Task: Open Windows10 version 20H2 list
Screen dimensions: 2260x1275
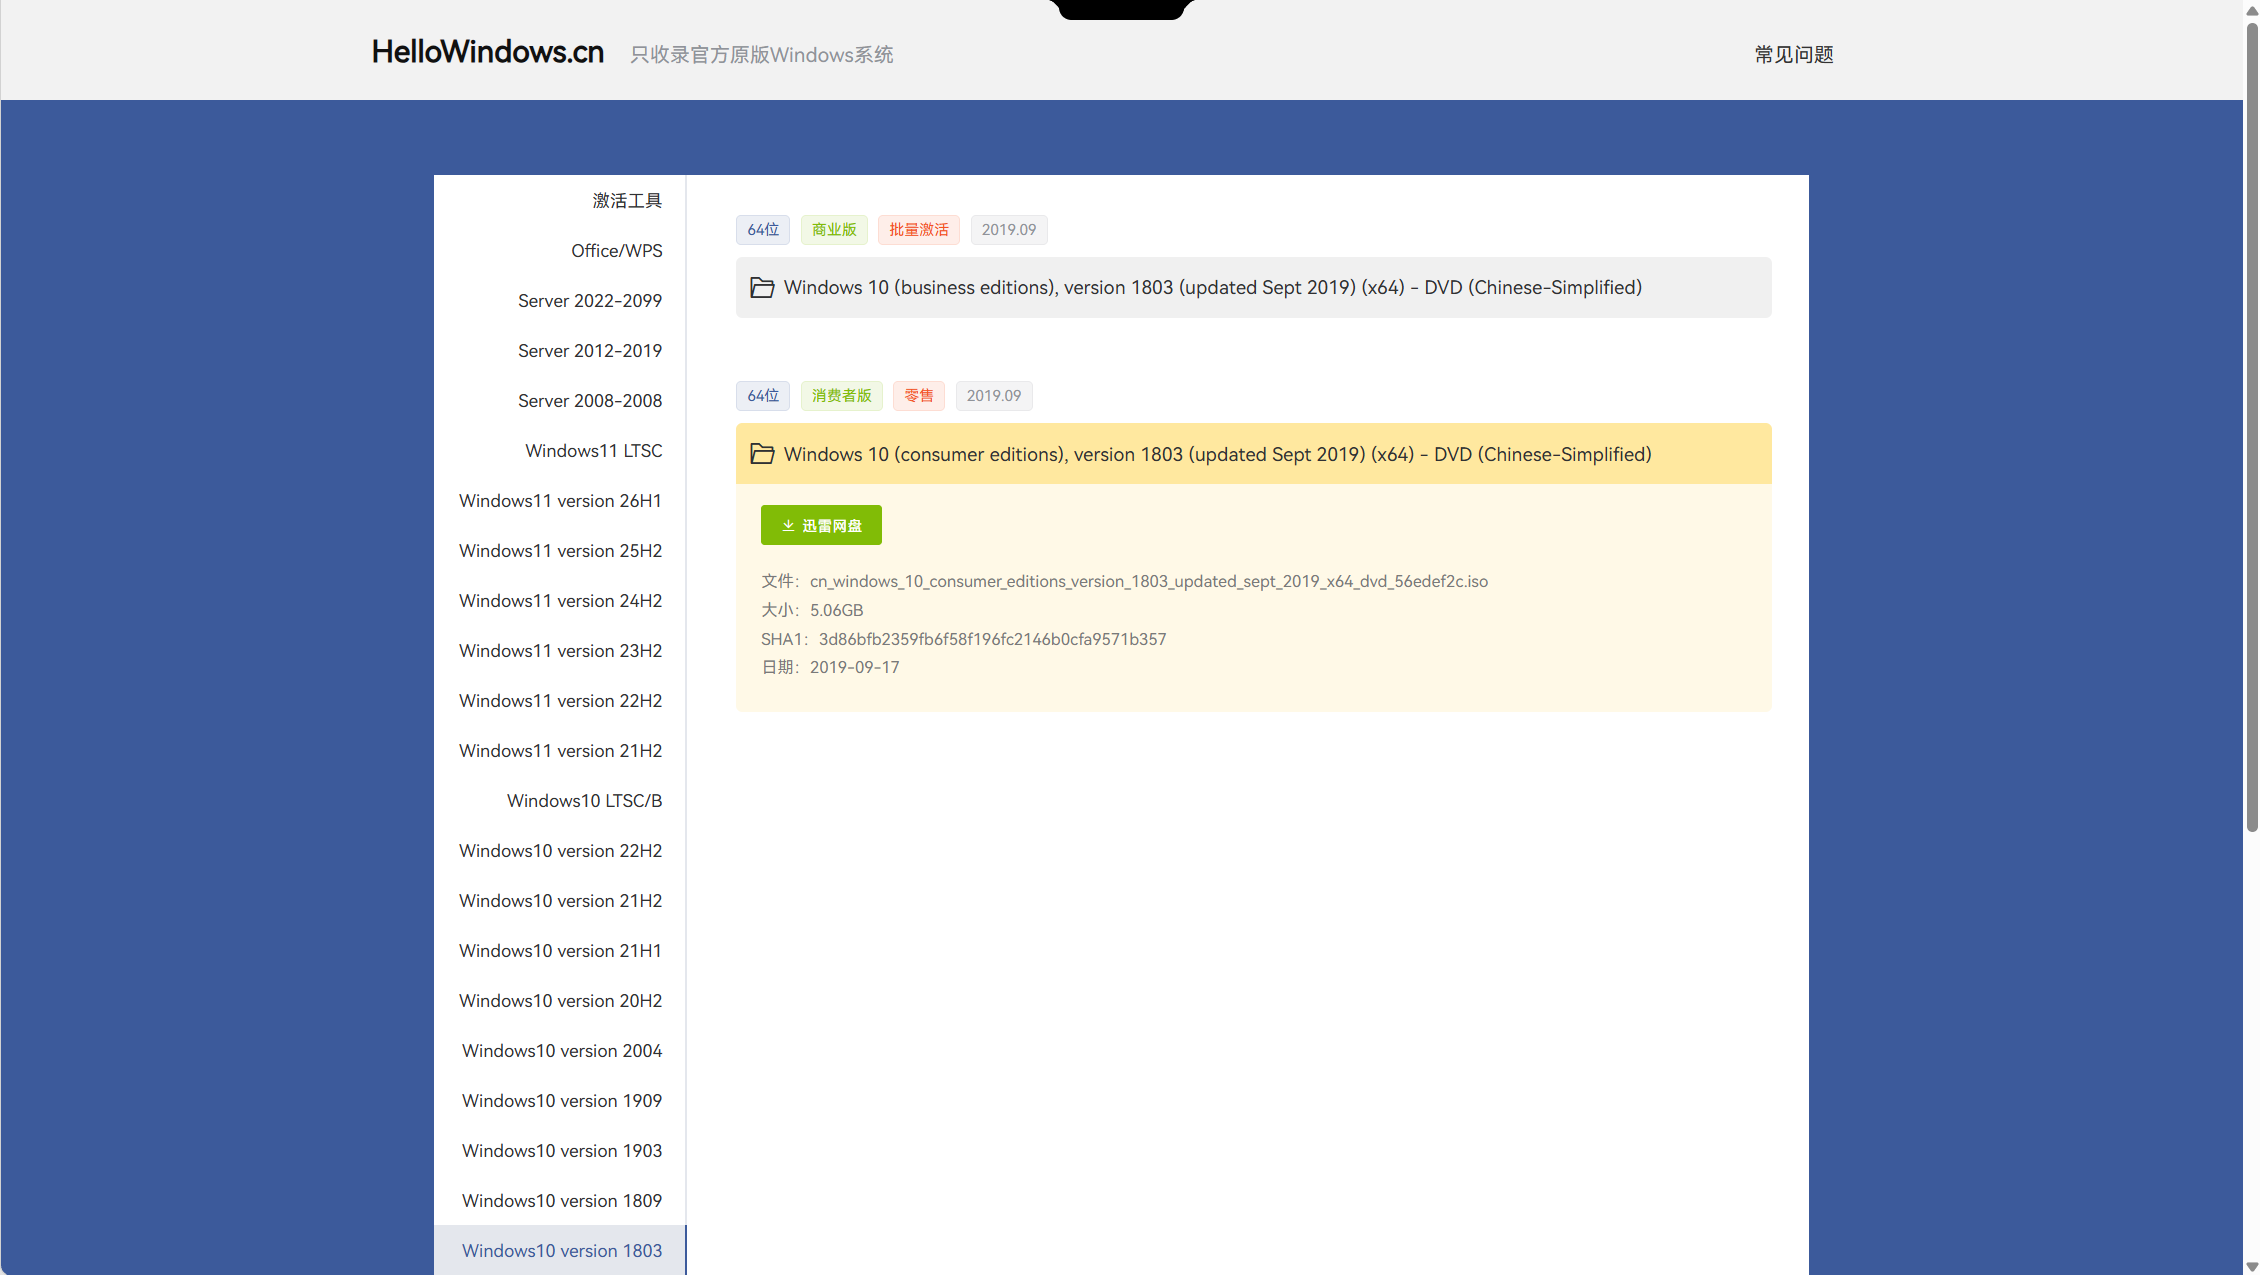Action: (x=560, y=1000)
